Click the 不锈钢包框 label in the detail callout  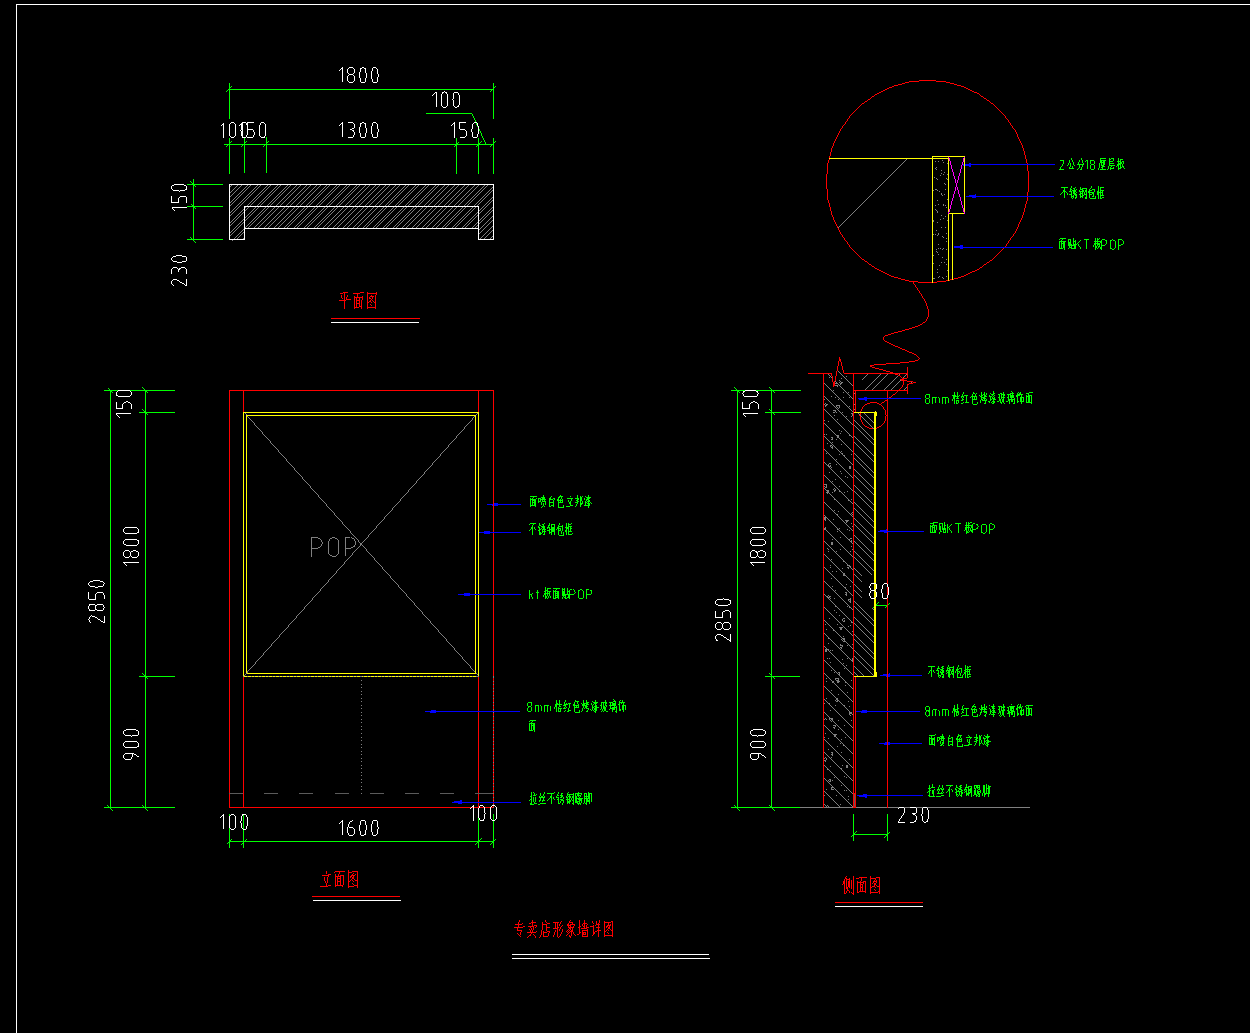[x=1082, y=193]
